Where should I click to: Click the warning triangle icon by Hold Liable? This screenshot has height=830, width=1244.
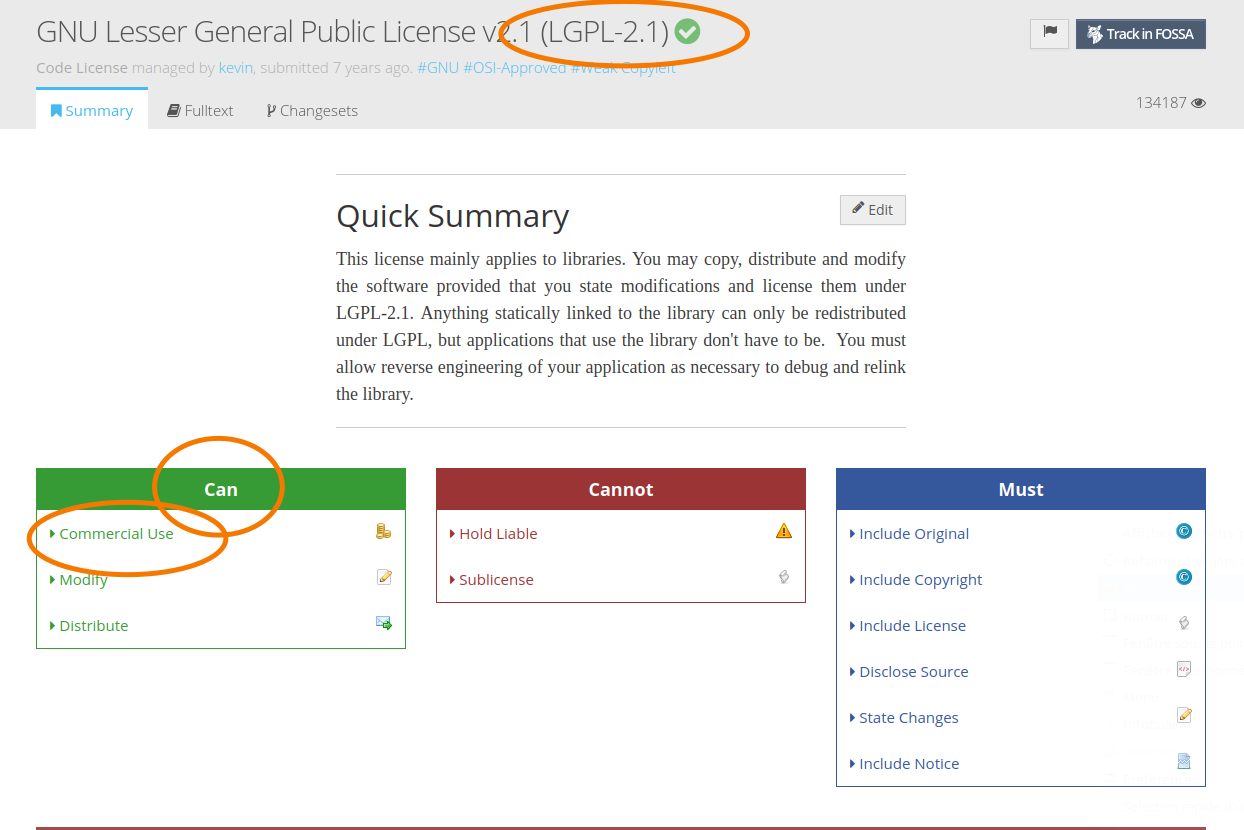[x=784, y=531]
